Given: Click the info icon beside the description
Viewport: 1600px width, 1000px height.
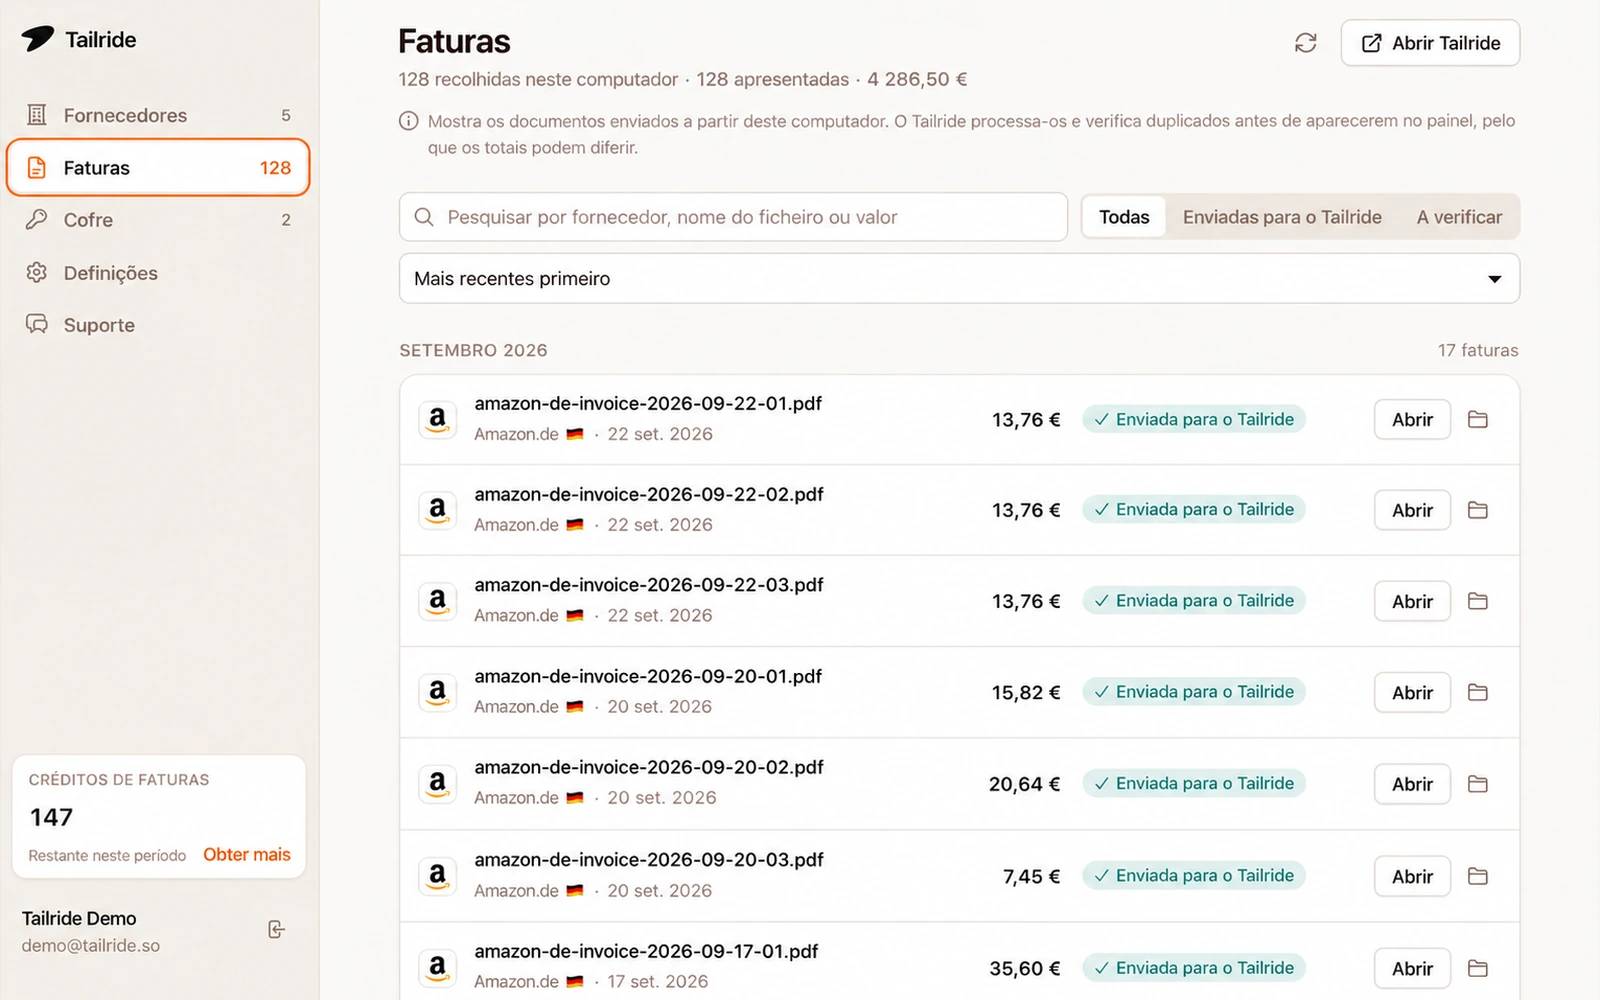Looking at the screenshot, I should pos(408,121).
